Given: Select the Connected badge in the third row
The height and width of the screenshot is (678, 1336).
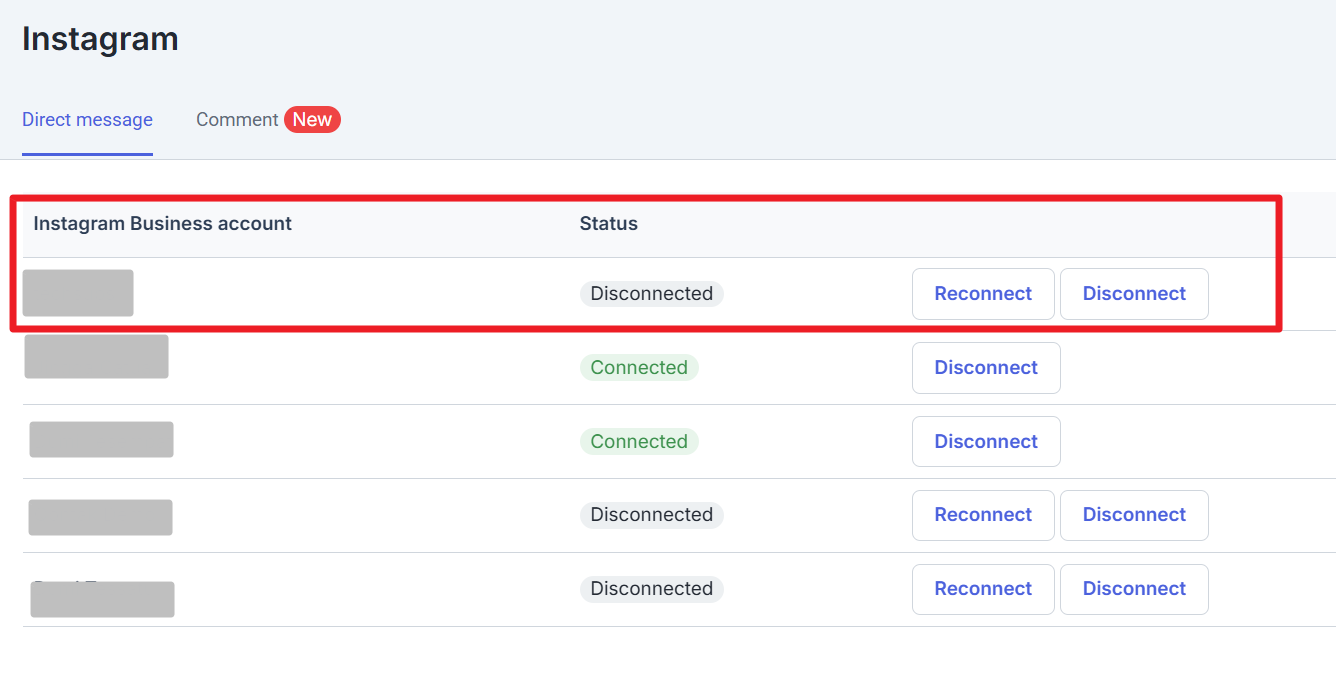Looking at the screenshot, I should click(x=639, y=442).
